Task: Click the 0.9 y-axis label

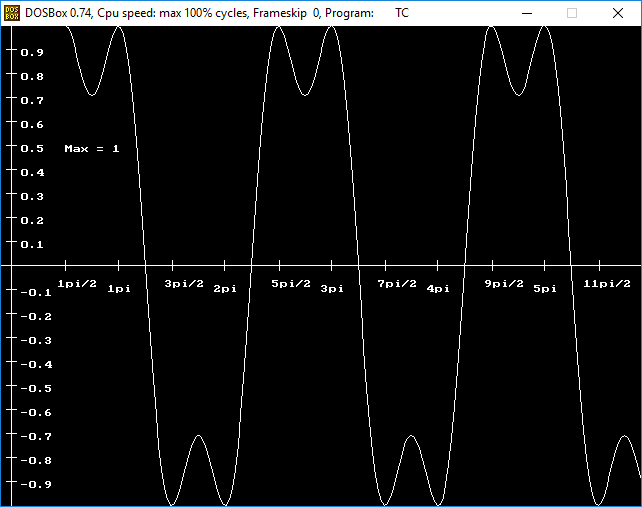Action: point(32,52)
